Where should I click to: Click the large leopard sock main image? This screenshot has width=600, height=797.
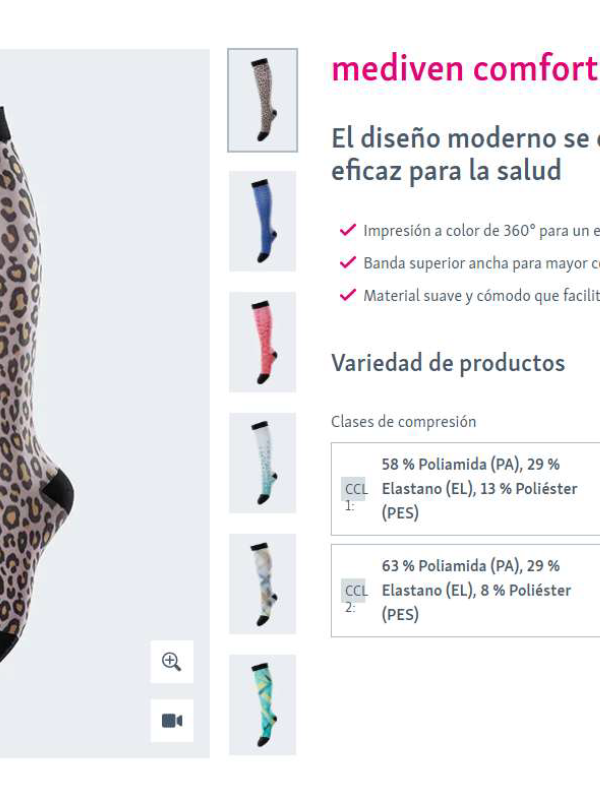[104, 404]
